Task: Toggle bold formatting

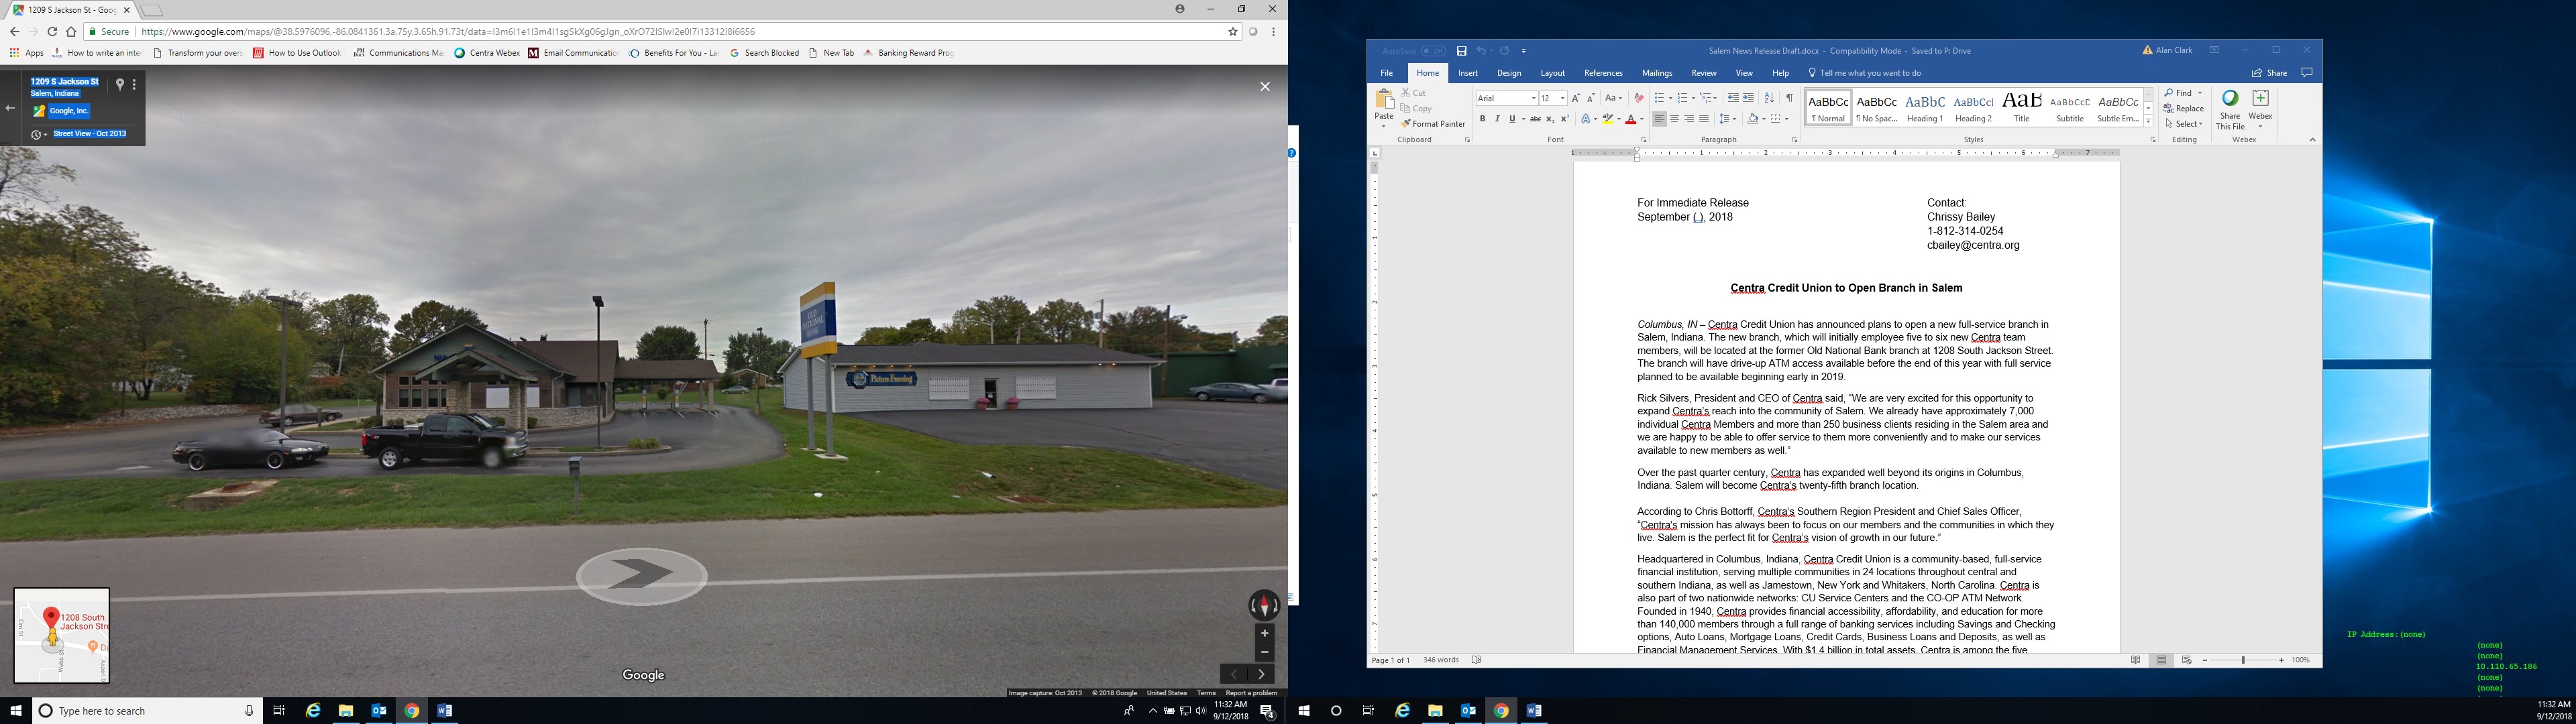Action: point(1482,119)
